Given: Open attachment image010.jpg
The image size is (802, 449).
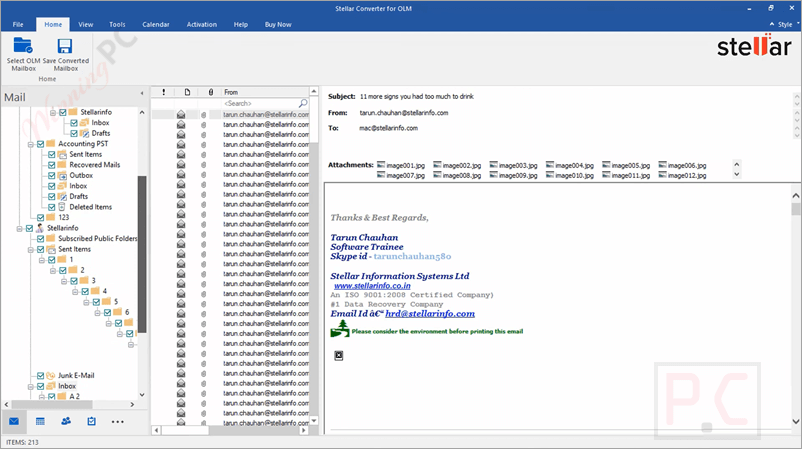Looking at the screenshot, I should [570, 175].
